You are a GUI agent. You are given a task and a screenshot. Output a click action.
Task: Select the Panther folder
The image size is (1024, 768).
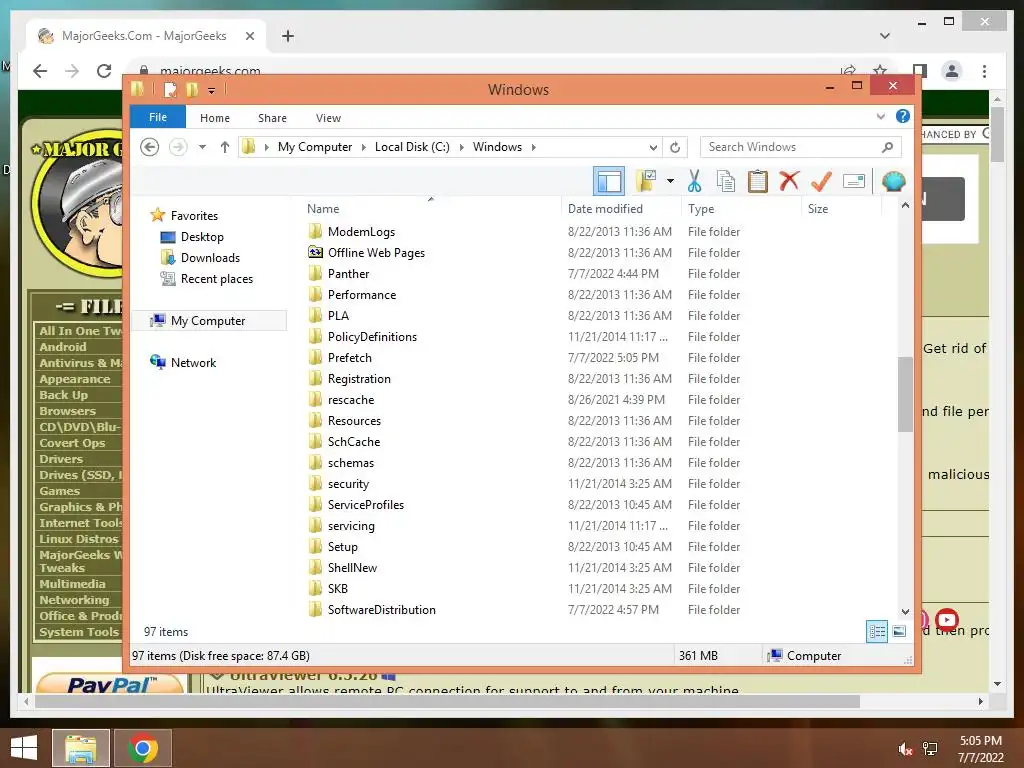[348, 274]
